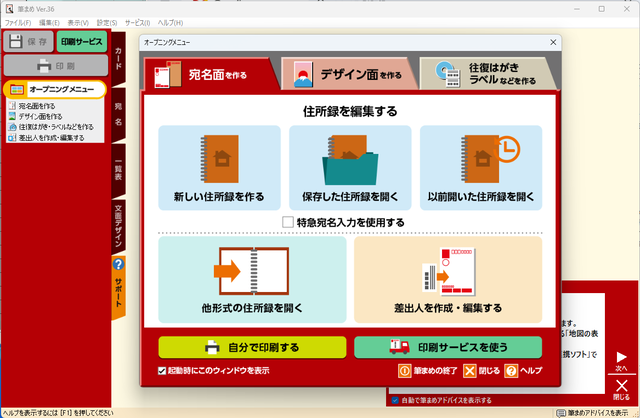Image resolution: width=640 pixels, height=418 pixels.
Task: Switch to the 文面デザイン vertical tab
Action: [x=118, y=227]
